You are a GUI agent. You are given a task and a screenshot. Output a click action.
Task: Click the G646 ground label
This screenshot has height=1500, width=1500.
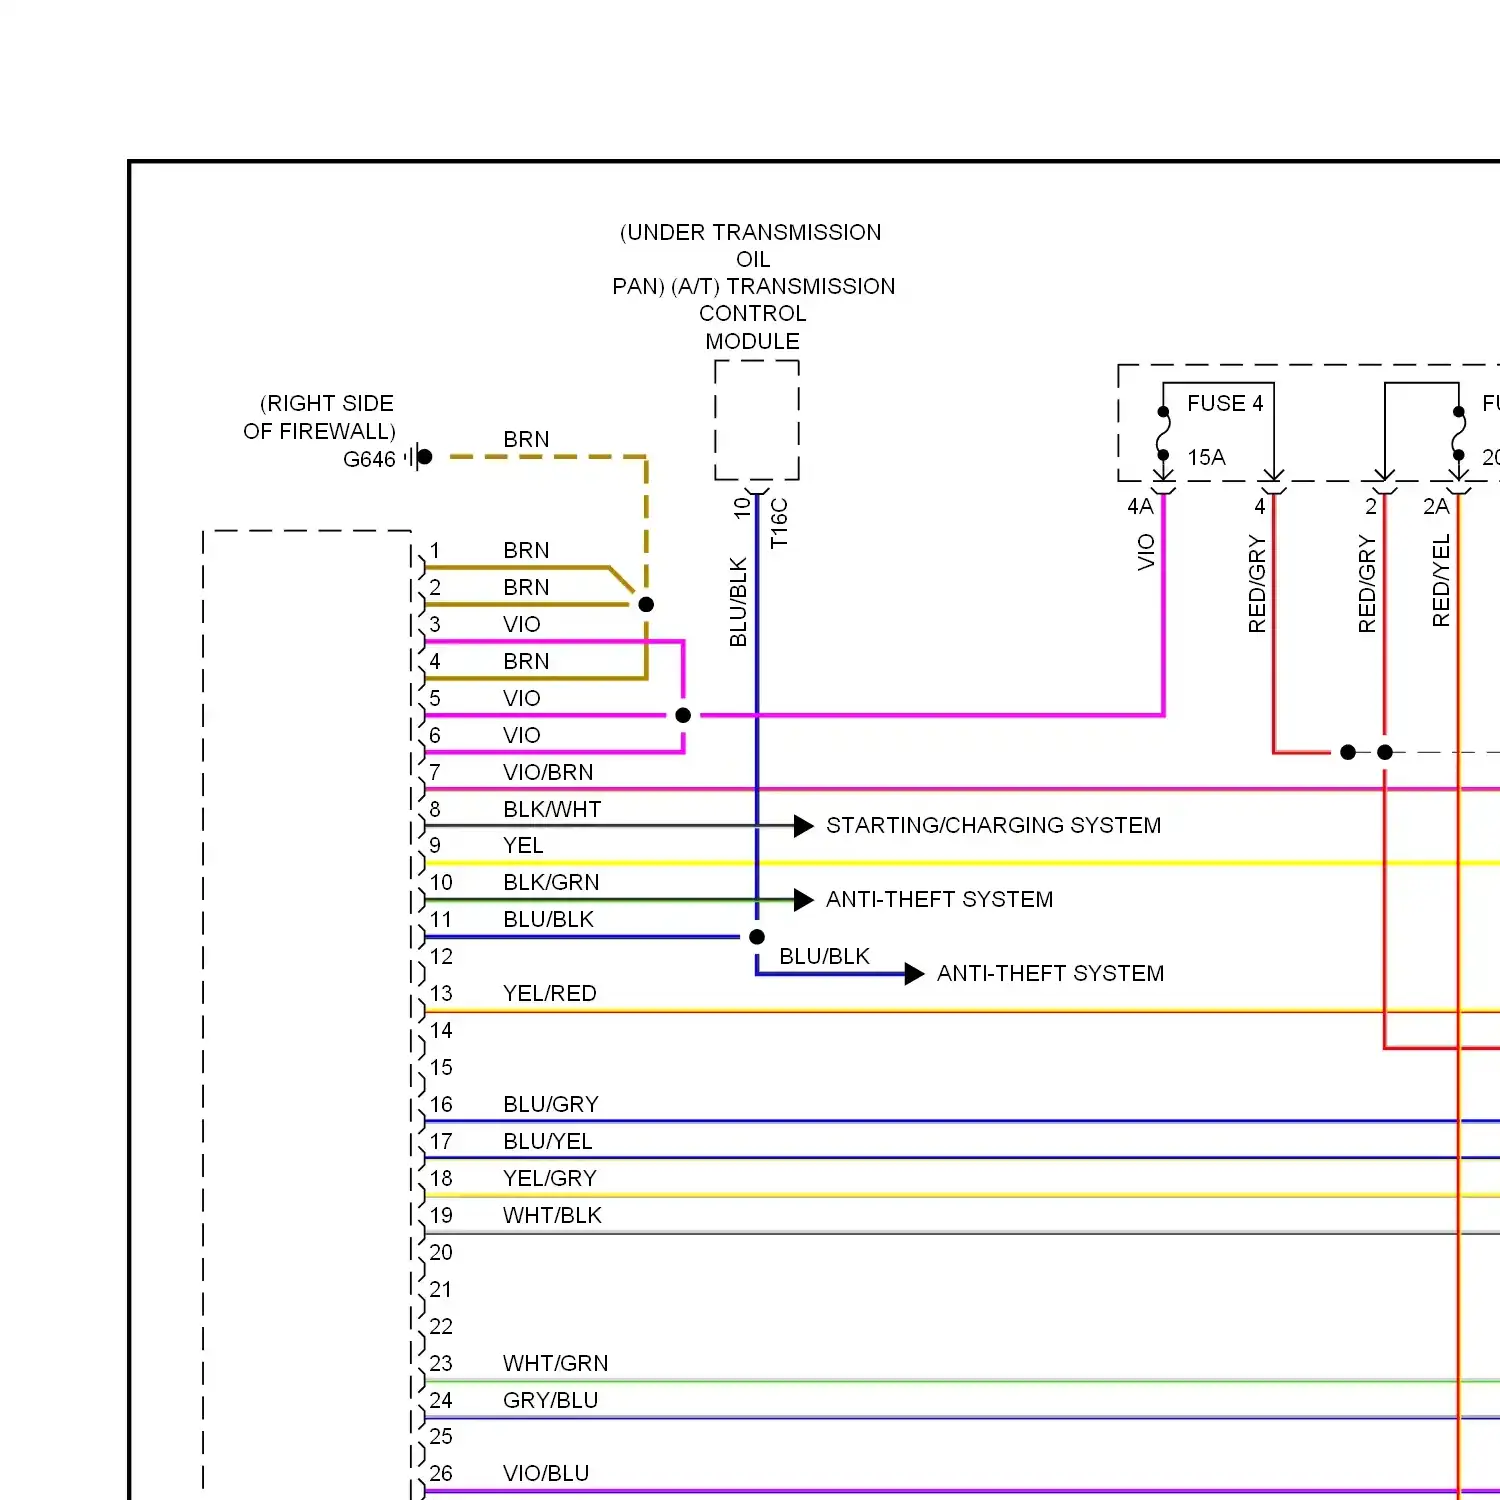[369, 459]
